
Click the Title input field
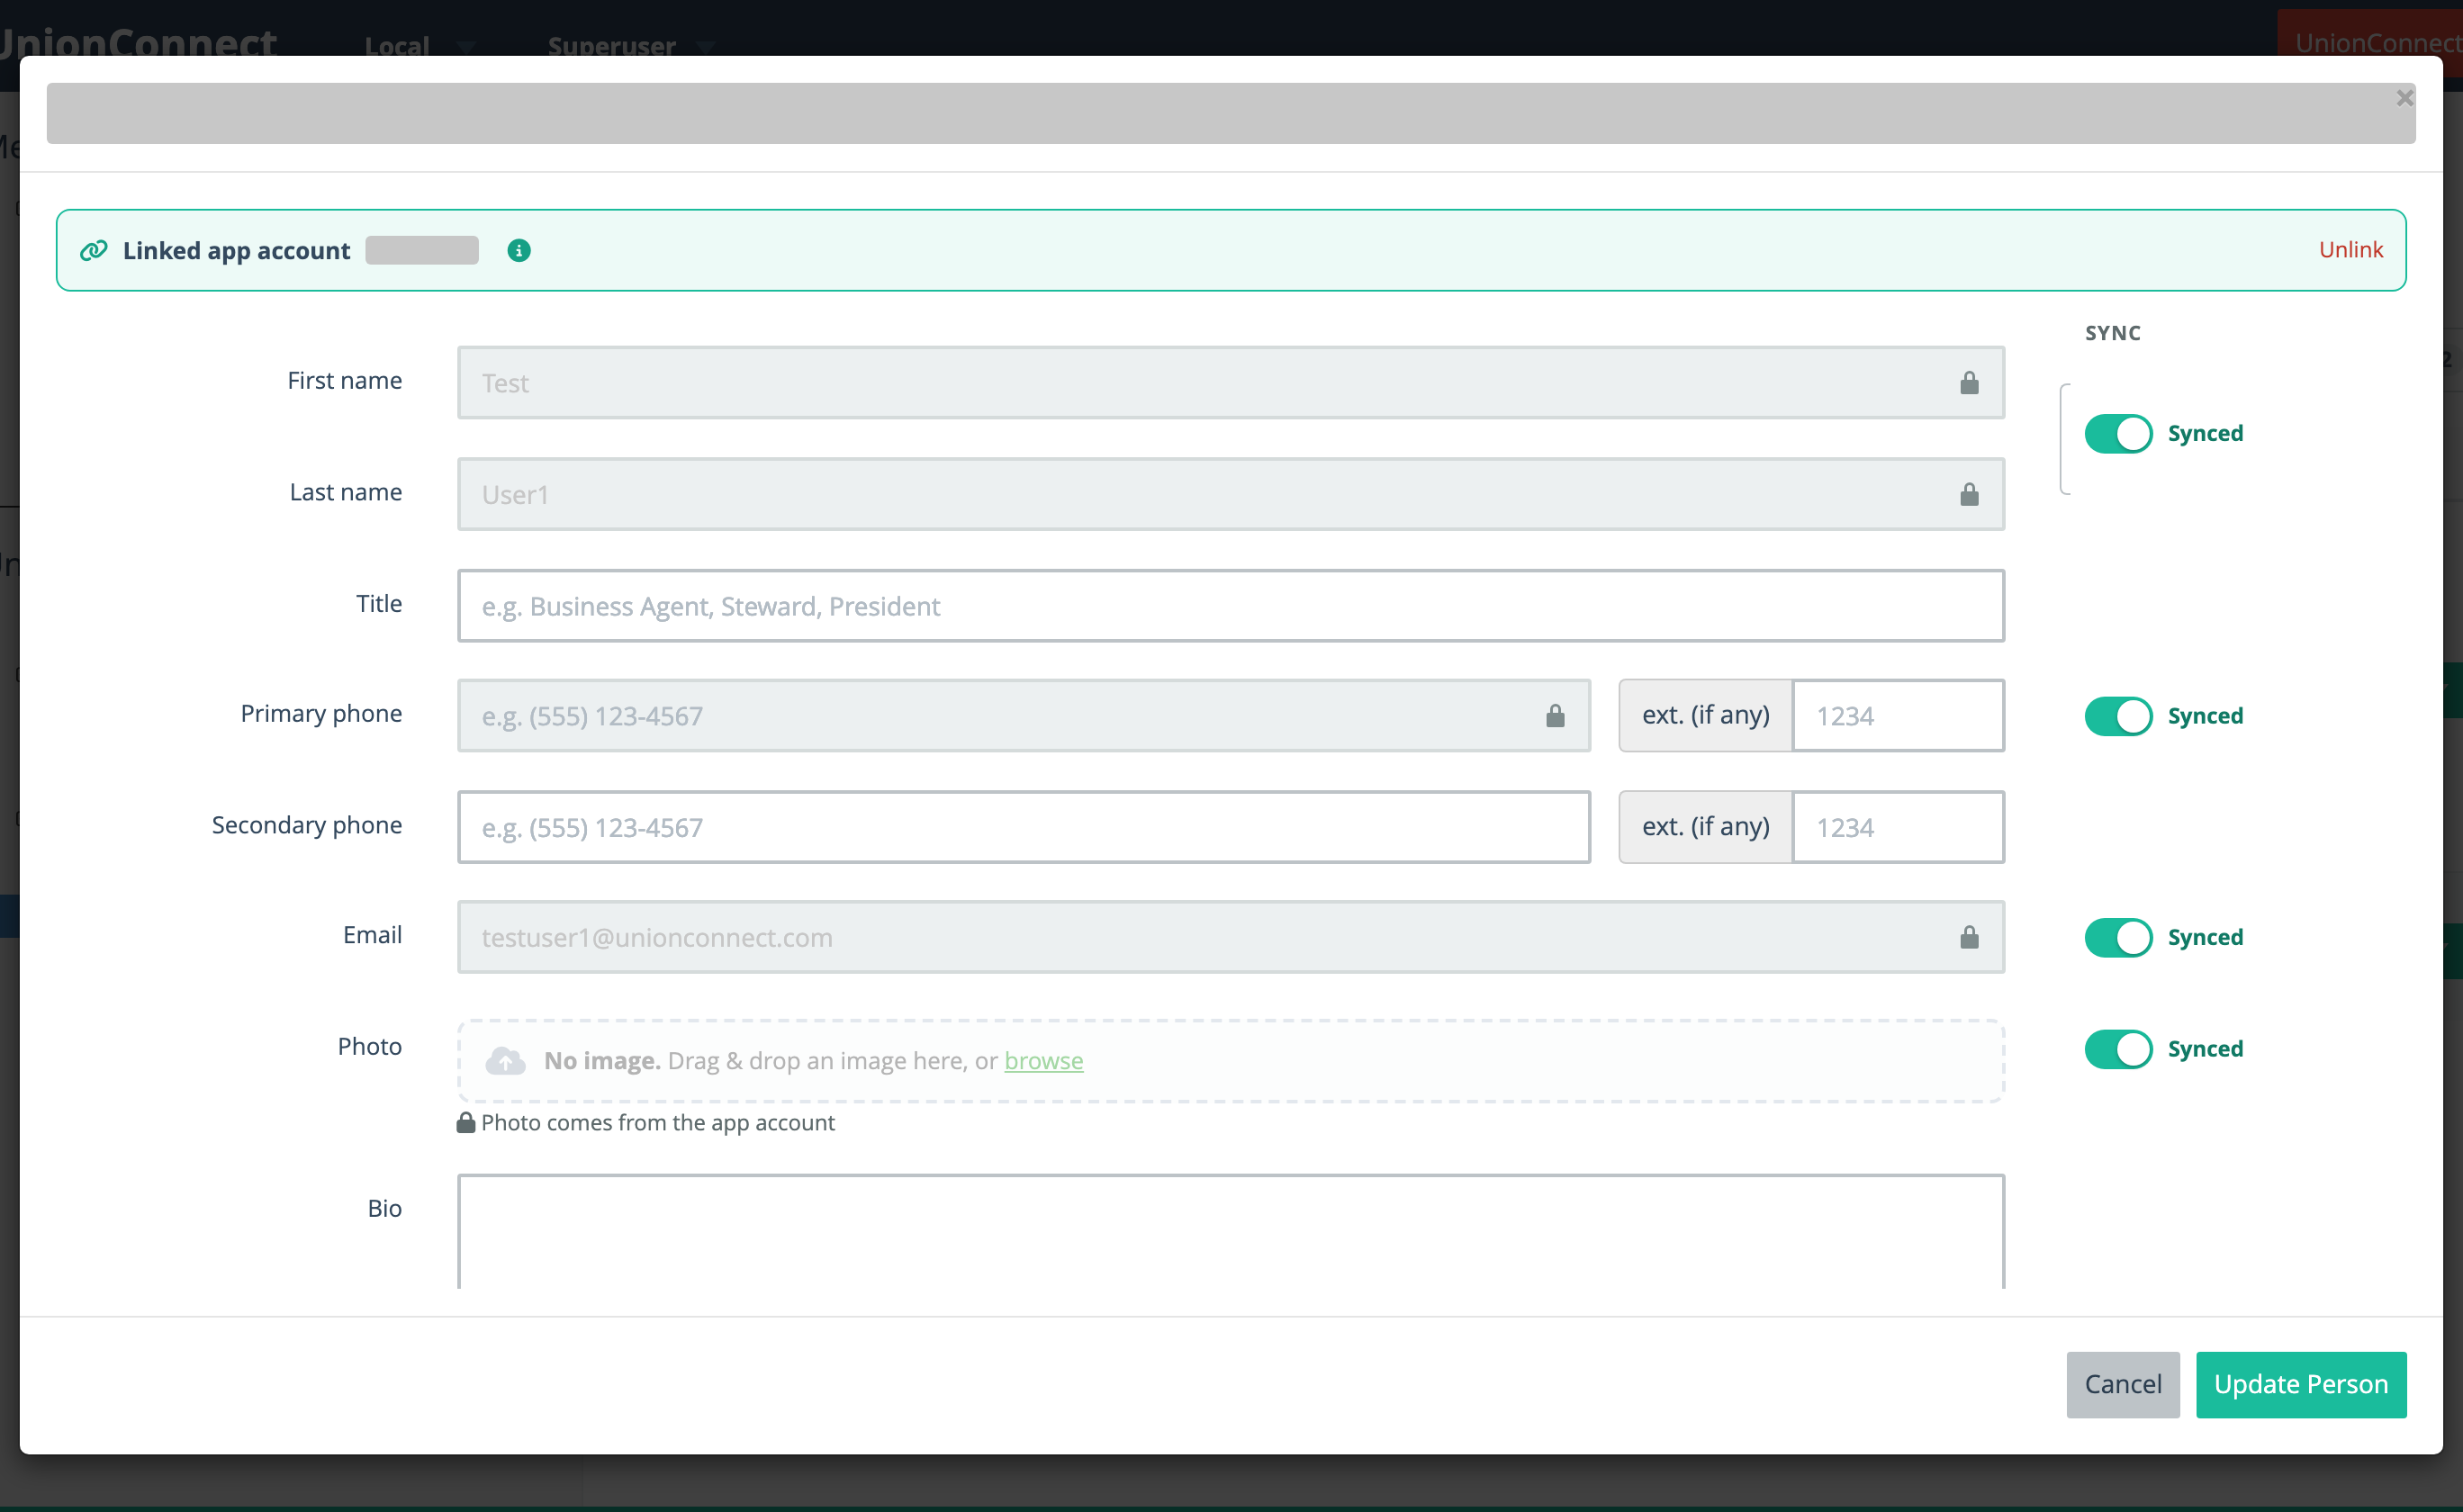coord(1231,606)
